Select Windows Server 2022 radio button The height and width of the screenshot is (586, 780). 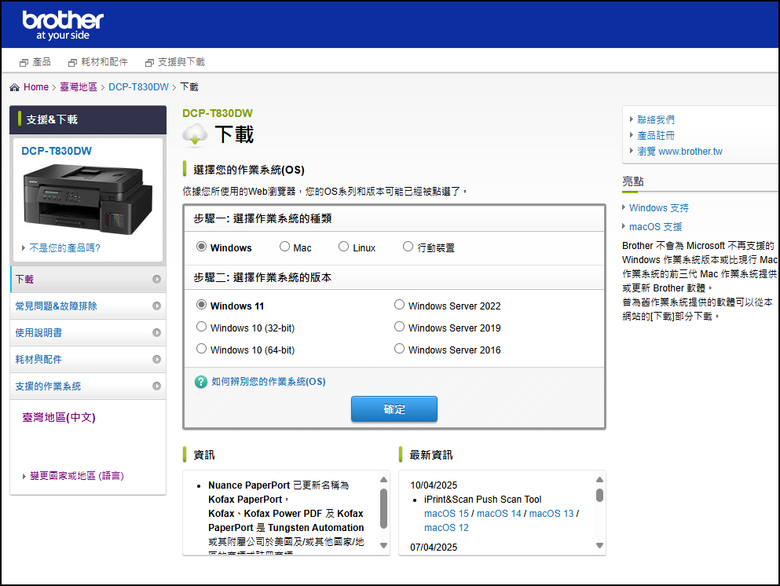pos(399,304)
